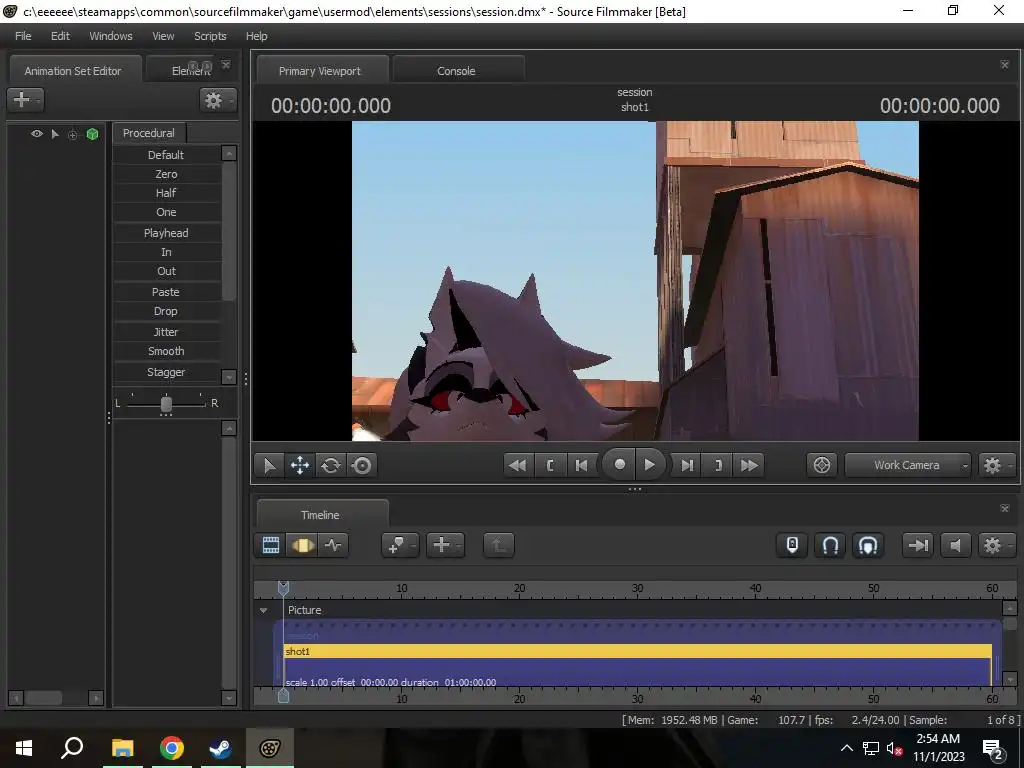
Task: Start recording with the record button
Action: [x=619, y=464]
